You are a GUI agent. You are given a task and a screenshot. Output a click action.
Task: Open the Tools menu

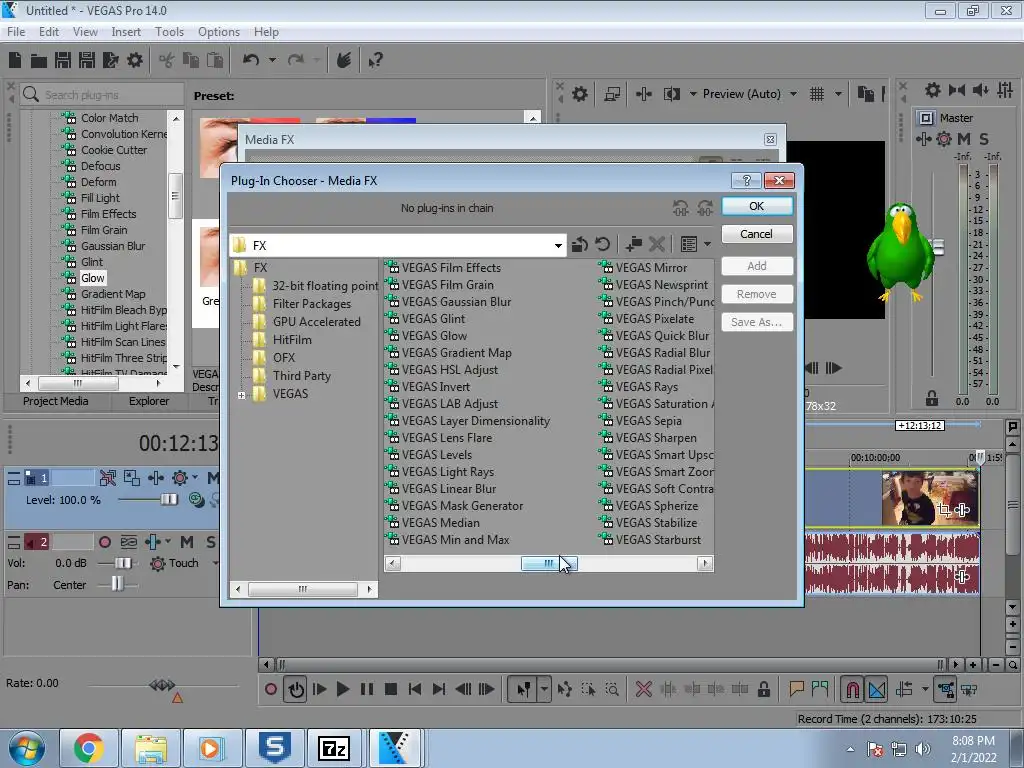pyautogui.click(x=169, y=32)
